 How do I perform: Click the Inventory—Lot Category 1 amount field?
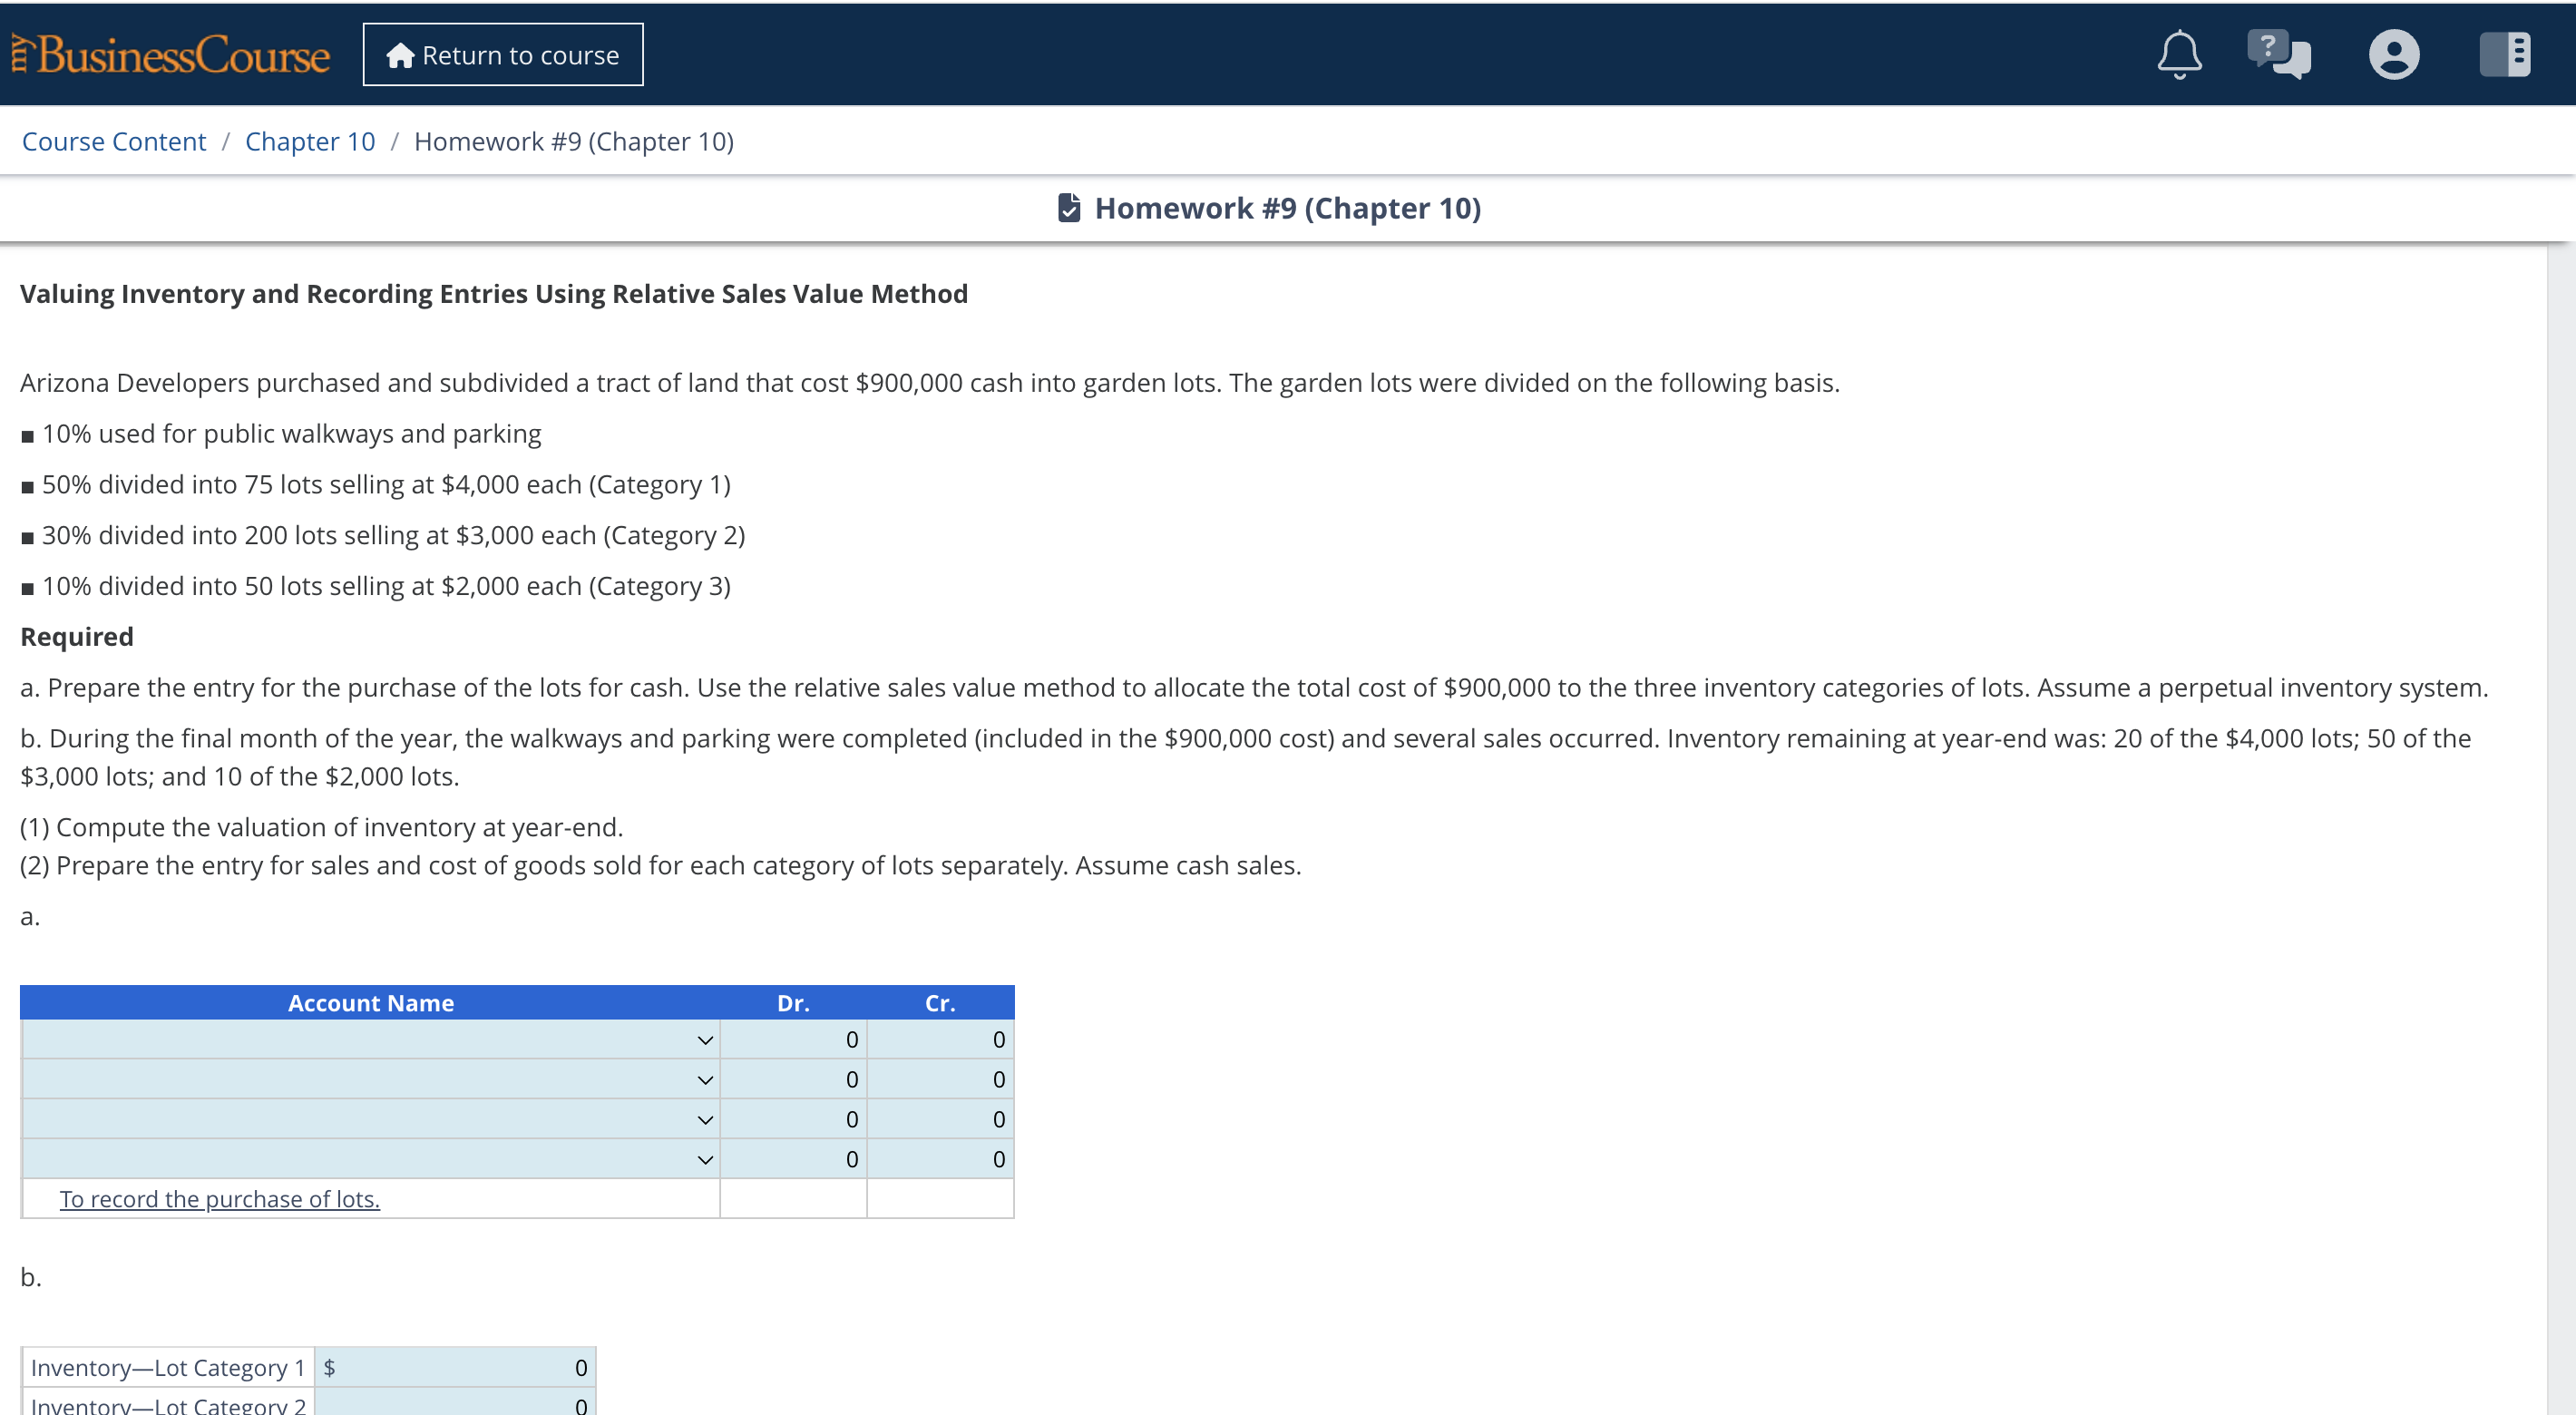455,1367
